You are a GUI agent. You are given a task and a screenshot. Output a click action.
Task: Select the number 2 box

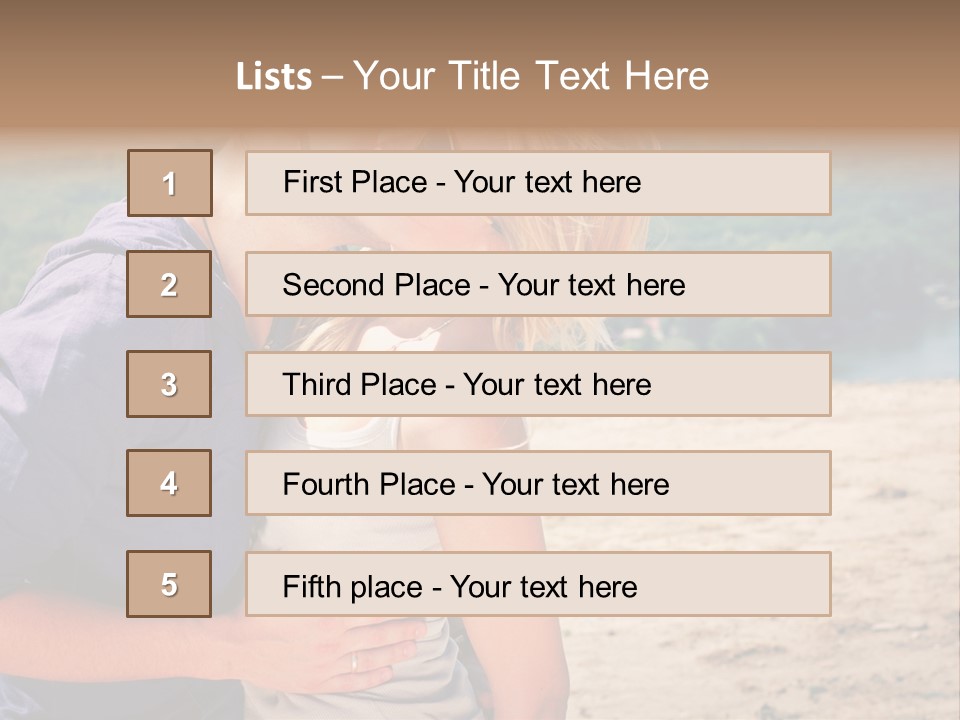pyautogui.click(x=169, y=284)
